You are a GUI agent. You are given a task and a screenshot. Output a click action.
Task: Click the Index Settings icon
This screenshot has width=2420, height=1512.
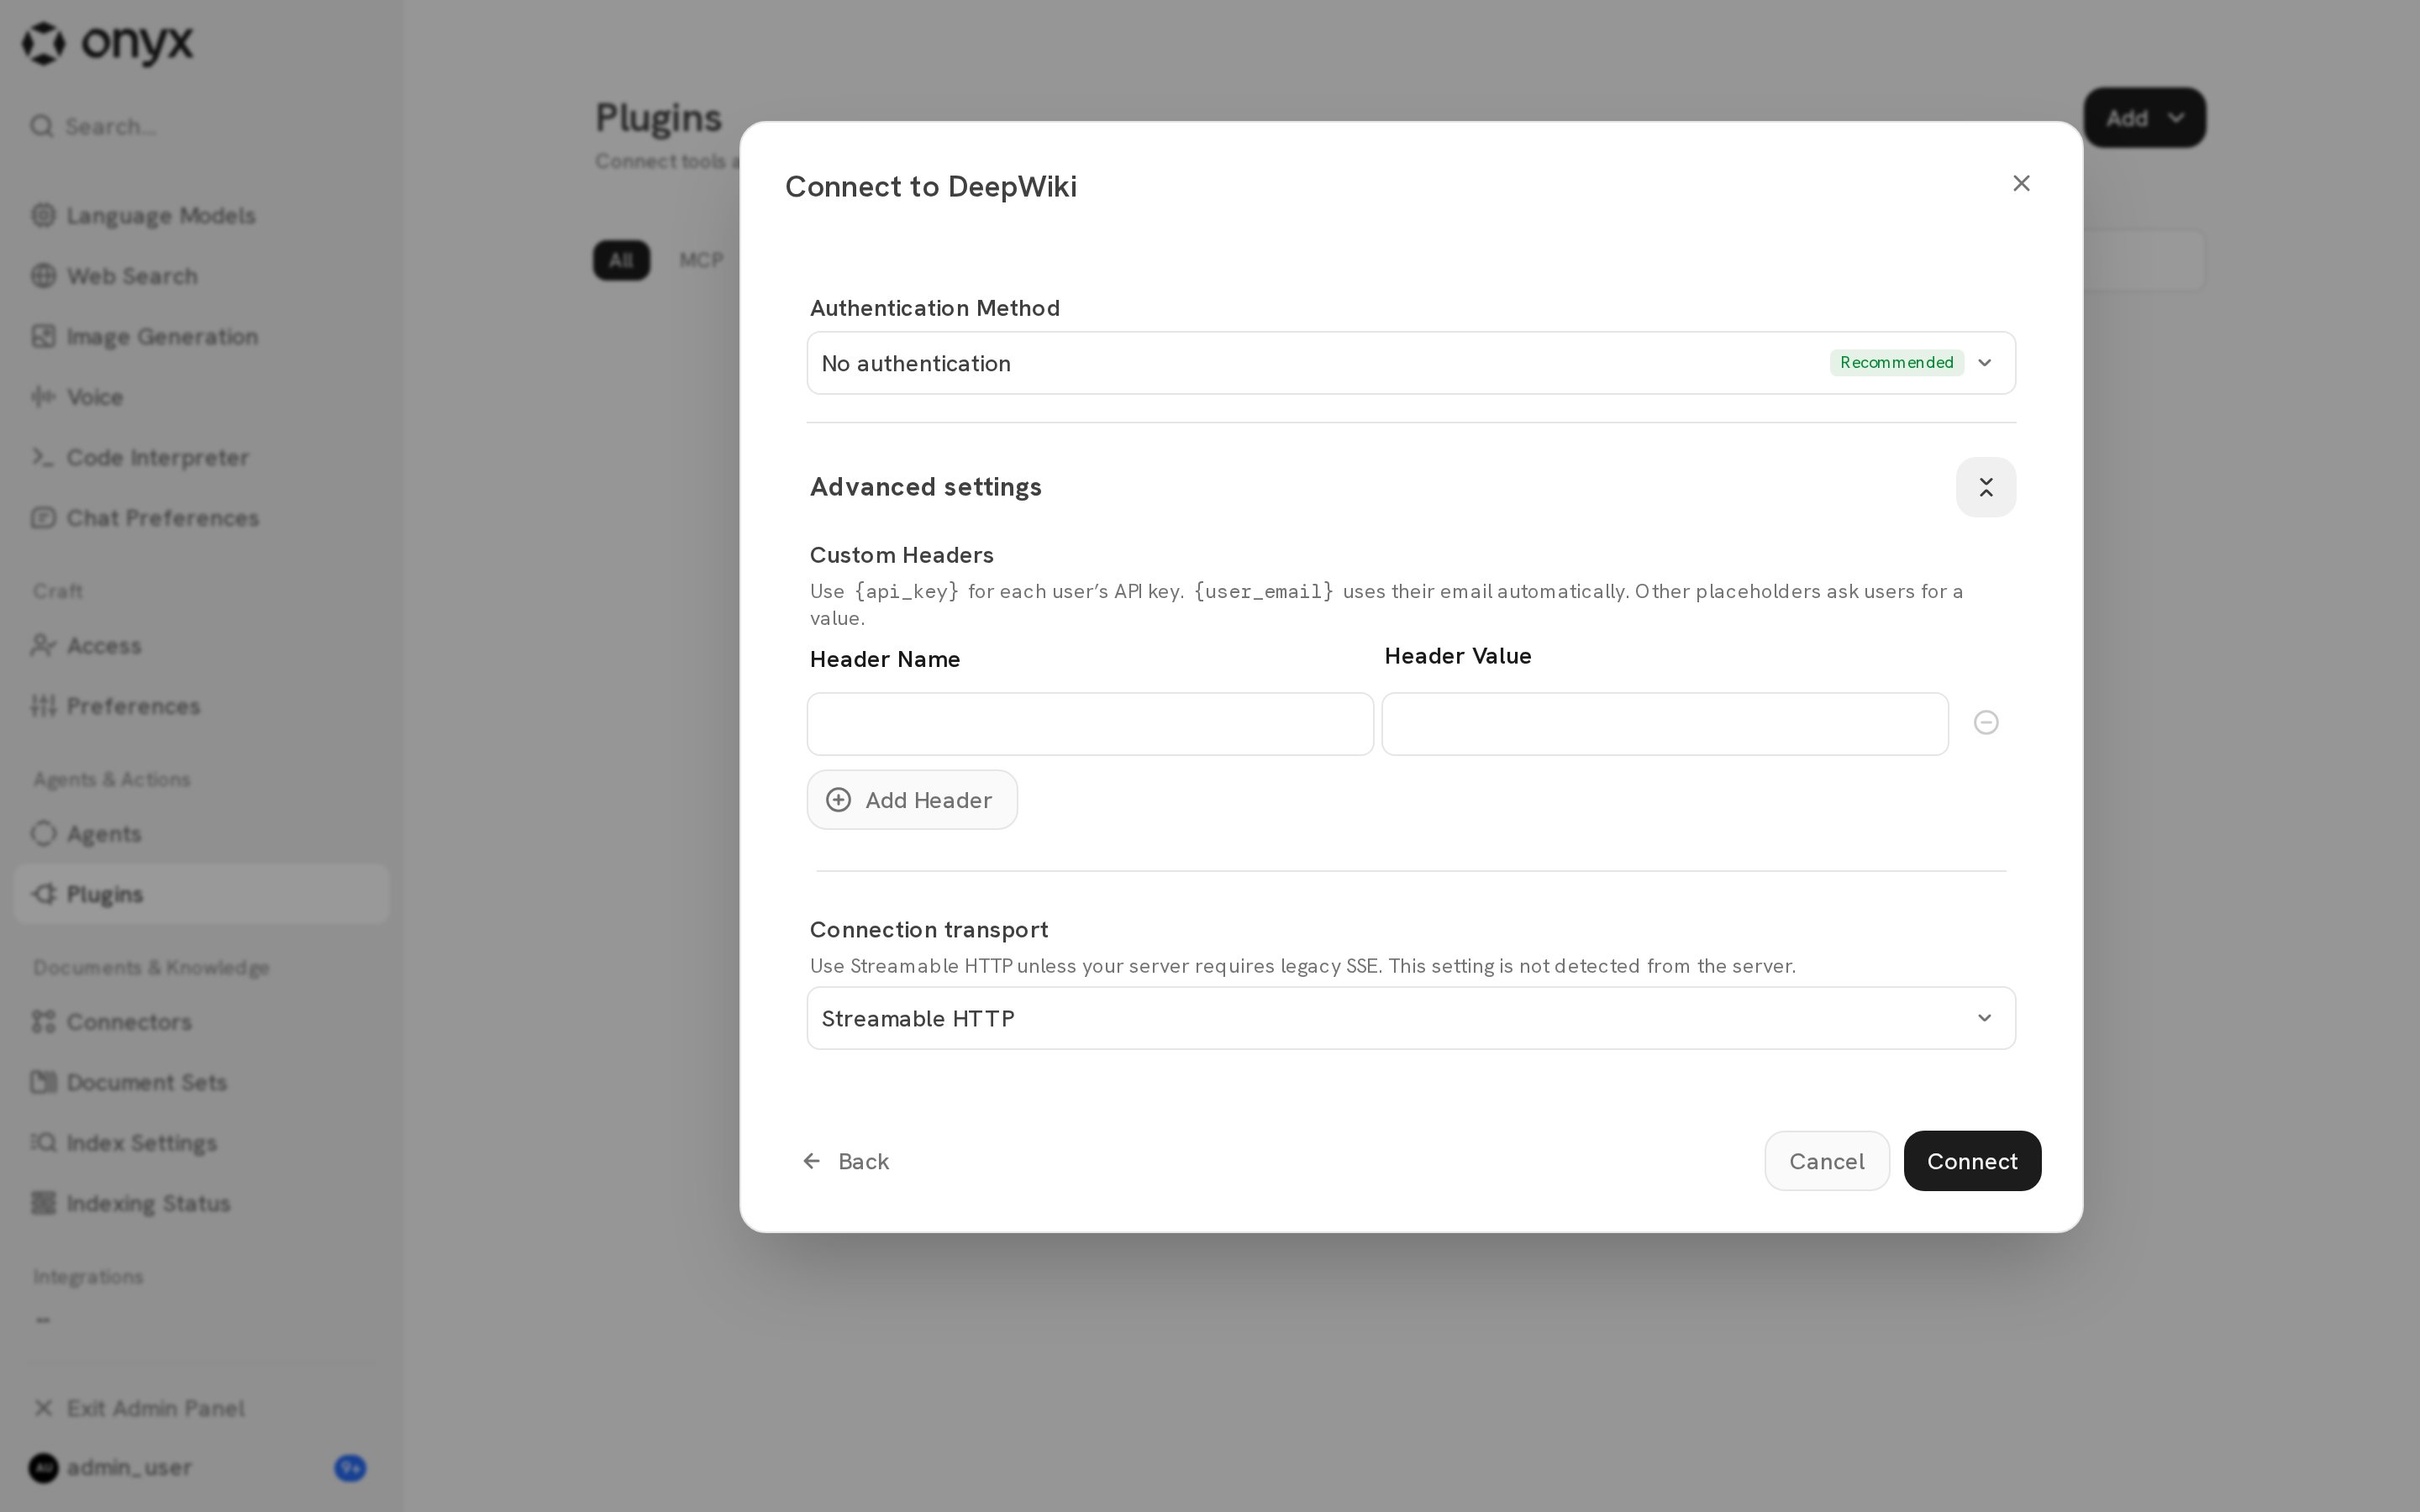(x=43, y=1143)
